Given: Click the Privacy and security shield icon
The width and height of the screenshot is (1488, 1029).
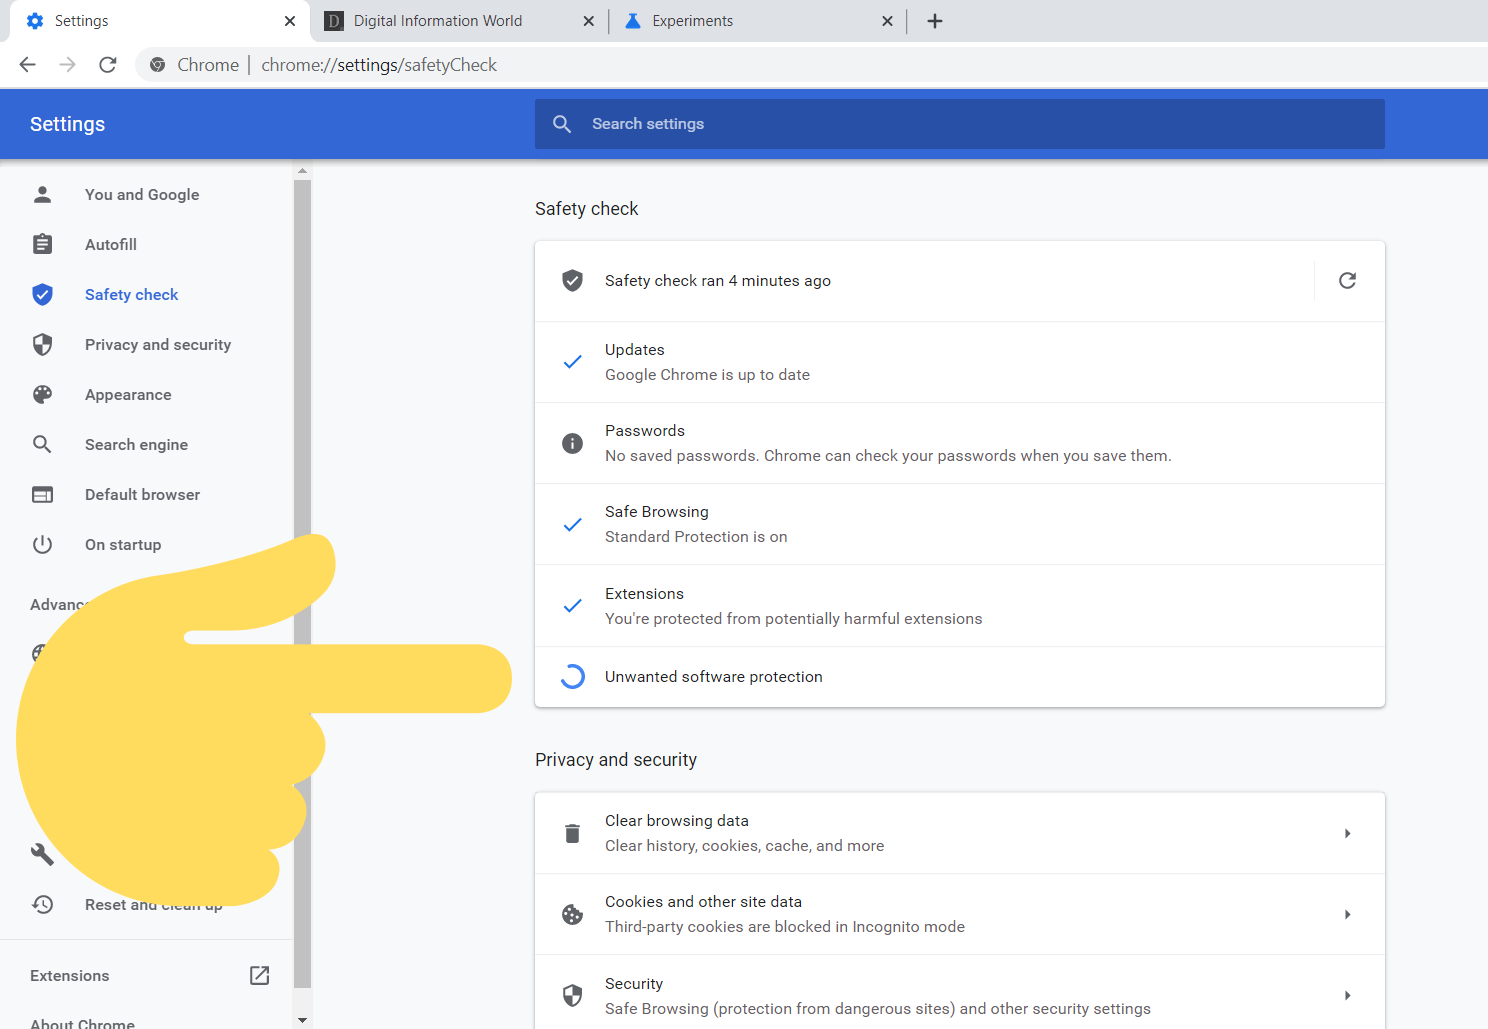Looking at the screenshot, I should pos(42,344).
